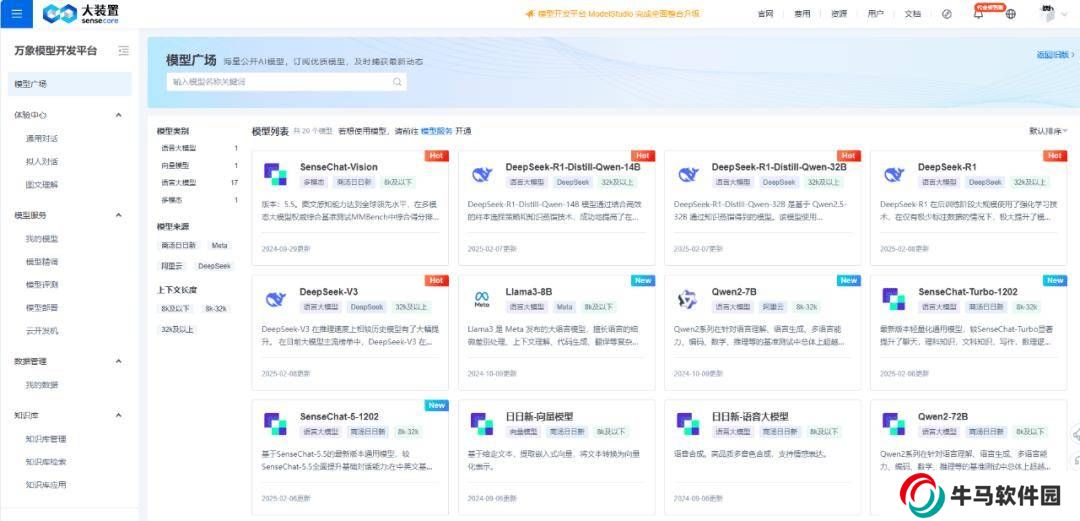Screen dimensions: 1080x521
Task: Open the 默认排序 sort dropdown
Action: point(1048,131)
